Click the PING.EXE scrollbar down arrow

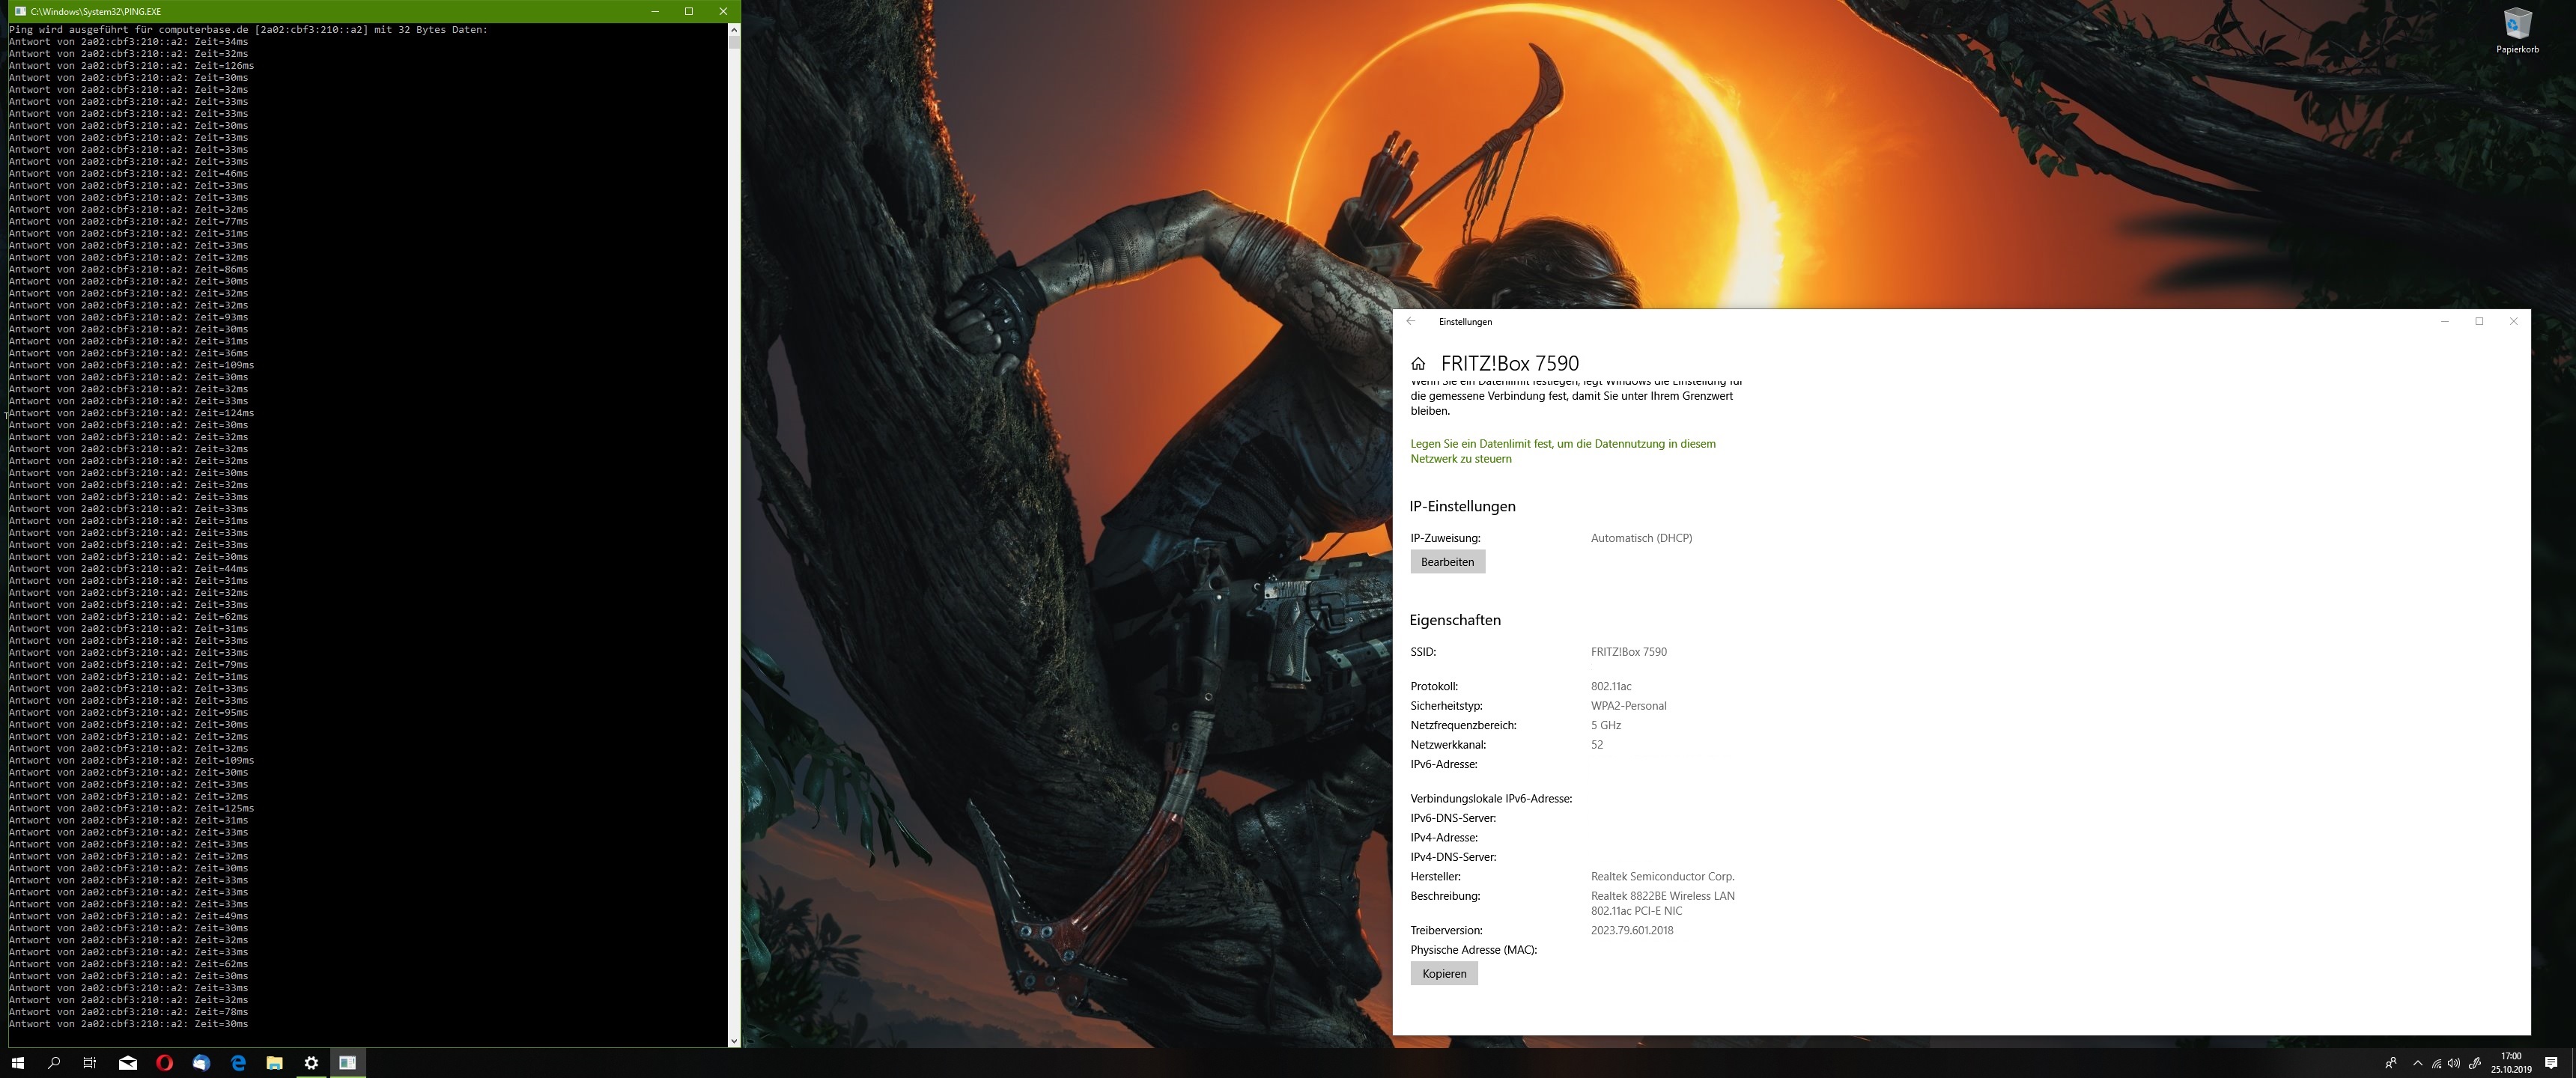coord(734,1041)
